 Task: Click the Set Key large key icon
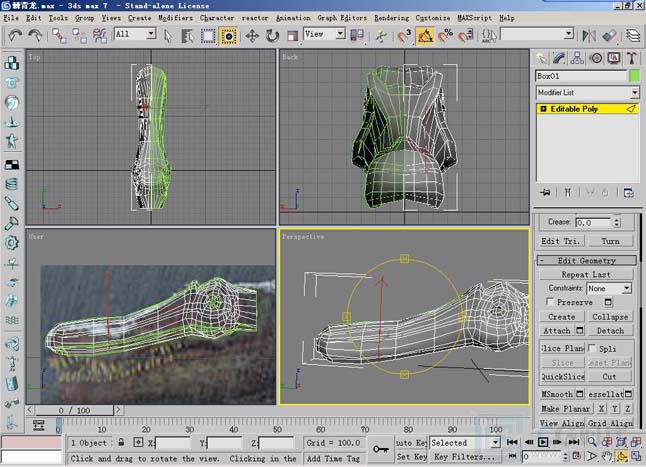[x=380, y=449]
